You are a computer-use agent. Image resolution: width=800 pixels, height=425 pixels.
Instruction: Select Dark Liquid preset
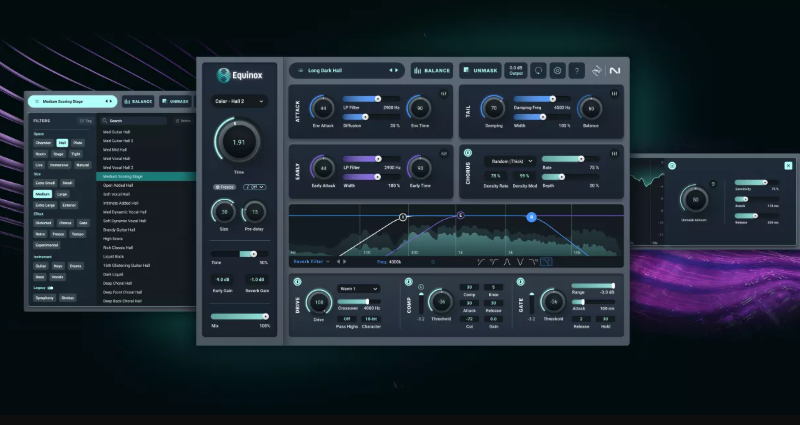pos(113,274)
